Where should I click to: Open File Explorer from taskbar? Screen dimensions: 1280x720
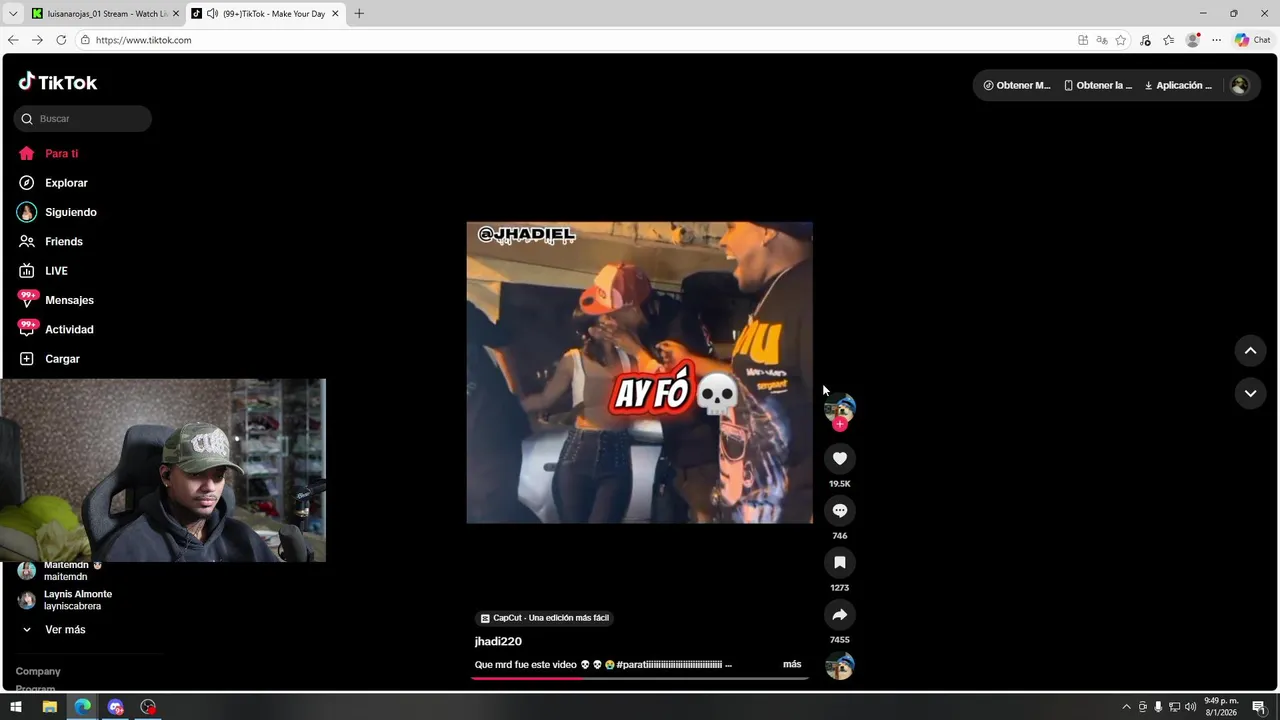[49, 707]
